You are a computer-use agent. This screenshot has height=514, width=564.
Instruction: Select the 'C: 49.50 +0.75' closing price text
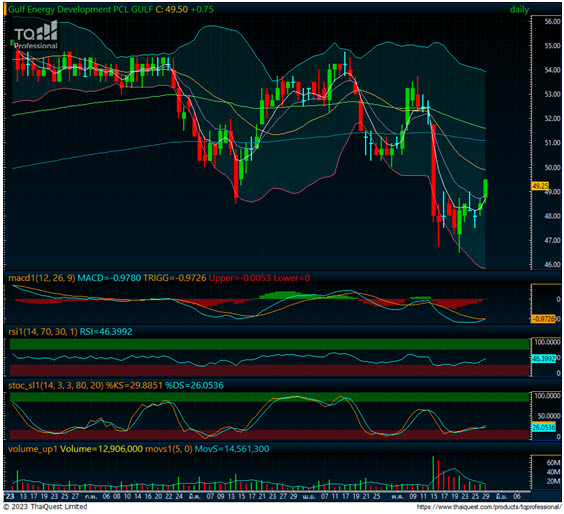click(x=184, y=9)
